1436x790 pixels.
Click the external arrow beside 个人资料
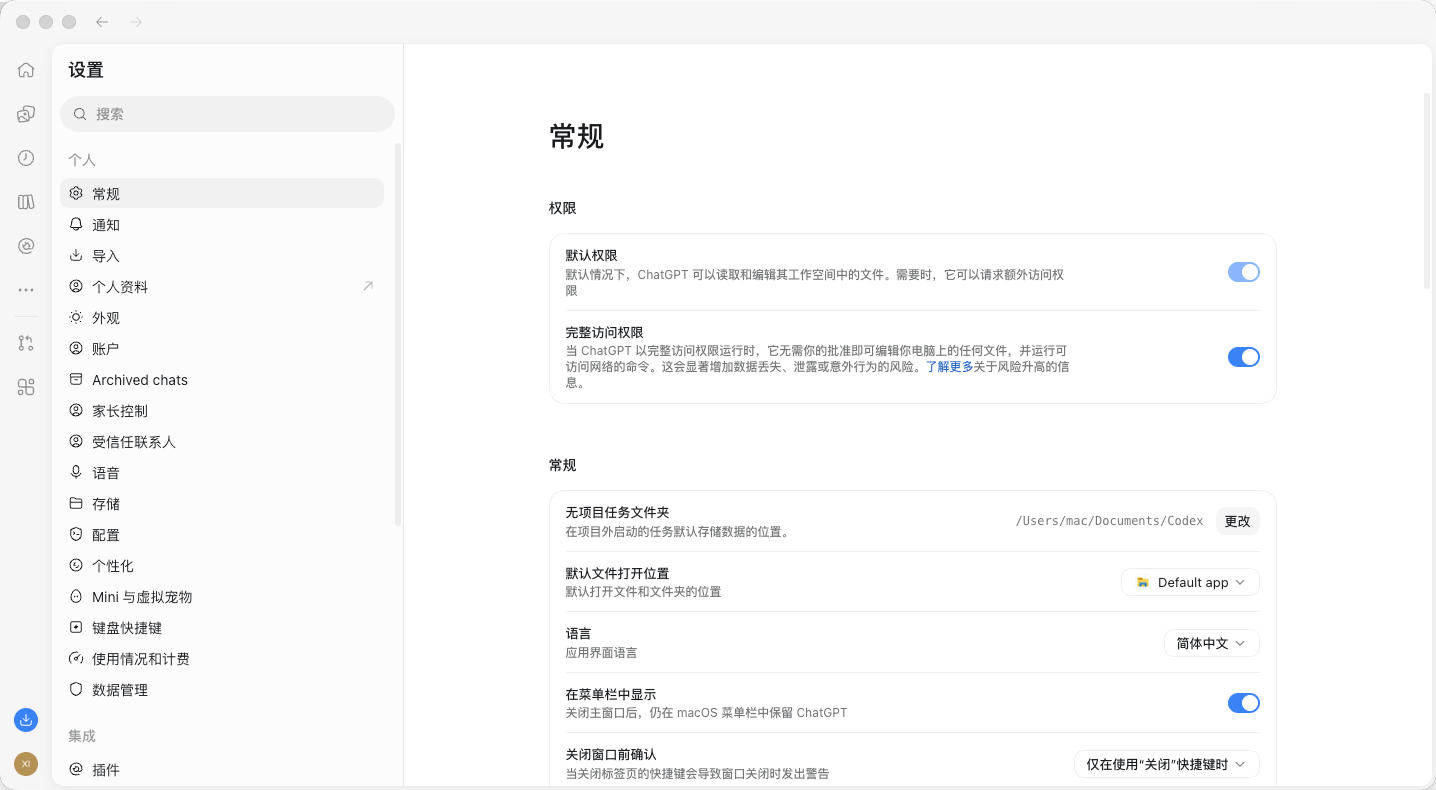click(x=368, y=286)
